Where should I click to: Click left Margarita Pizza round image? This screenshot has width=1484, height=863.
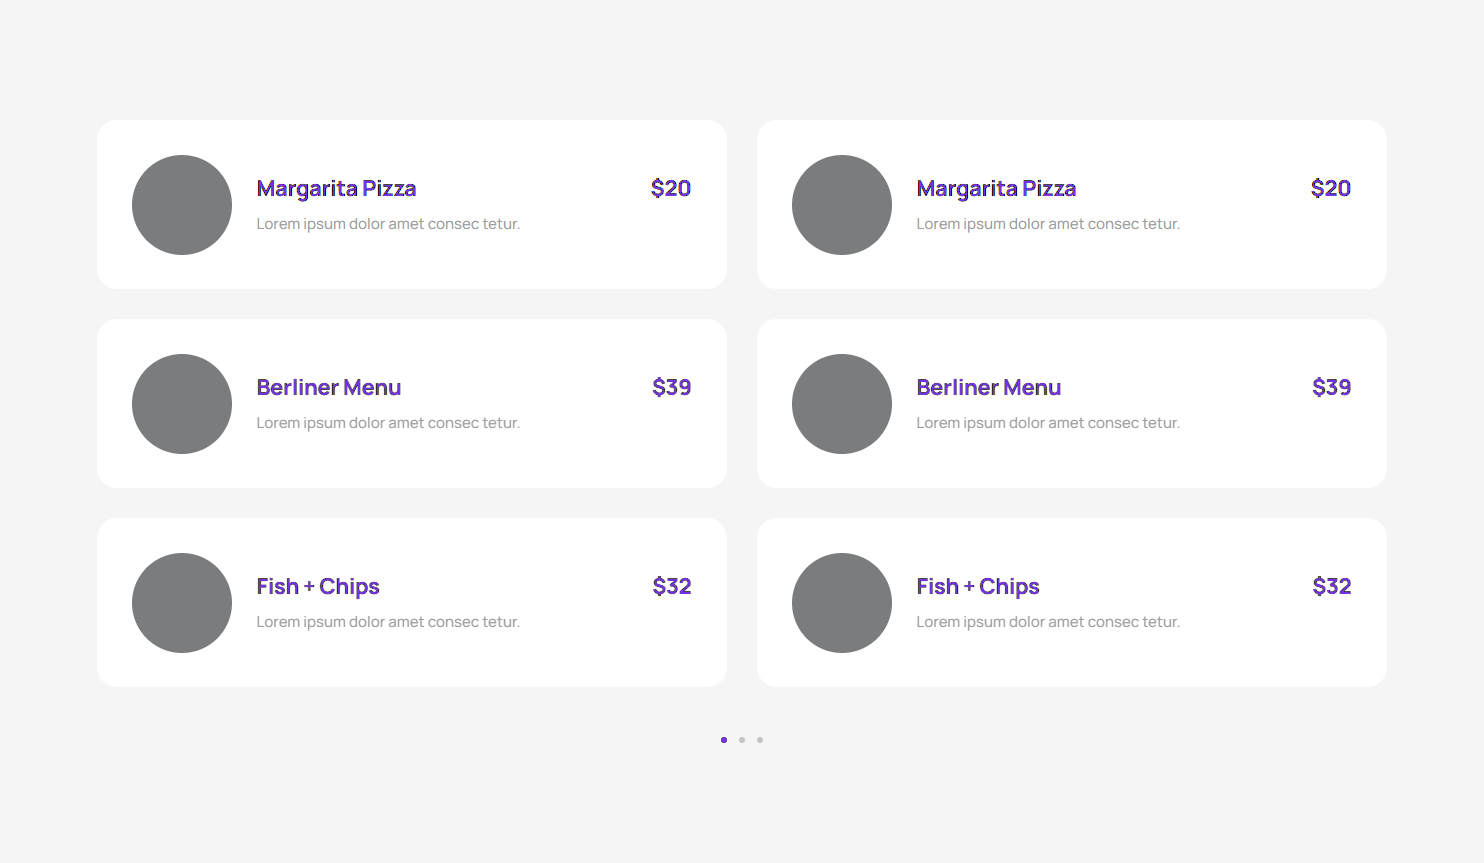[182, 205]
